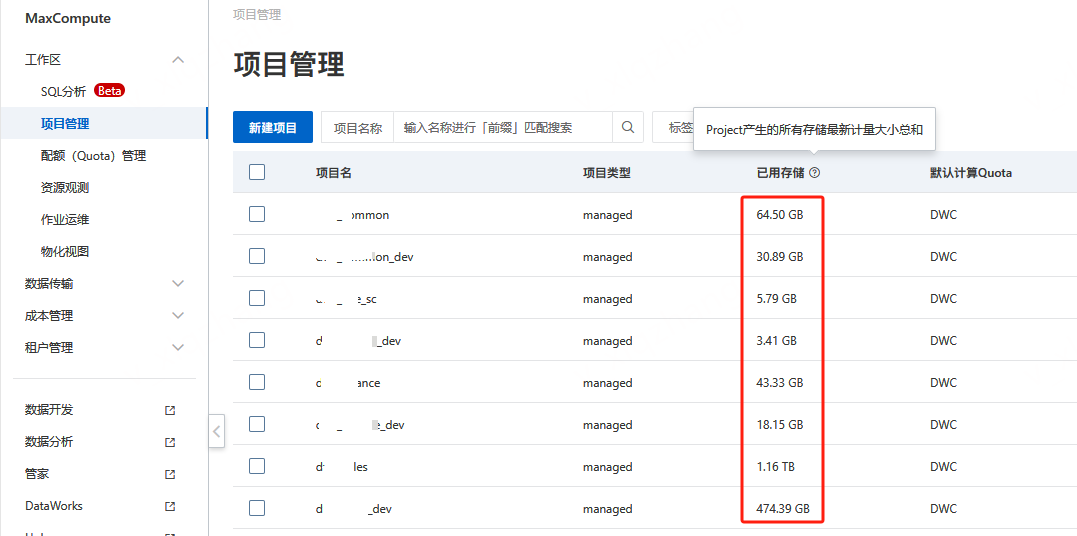Check the row with 1.16 TB storage

click(x=257, y=467)
